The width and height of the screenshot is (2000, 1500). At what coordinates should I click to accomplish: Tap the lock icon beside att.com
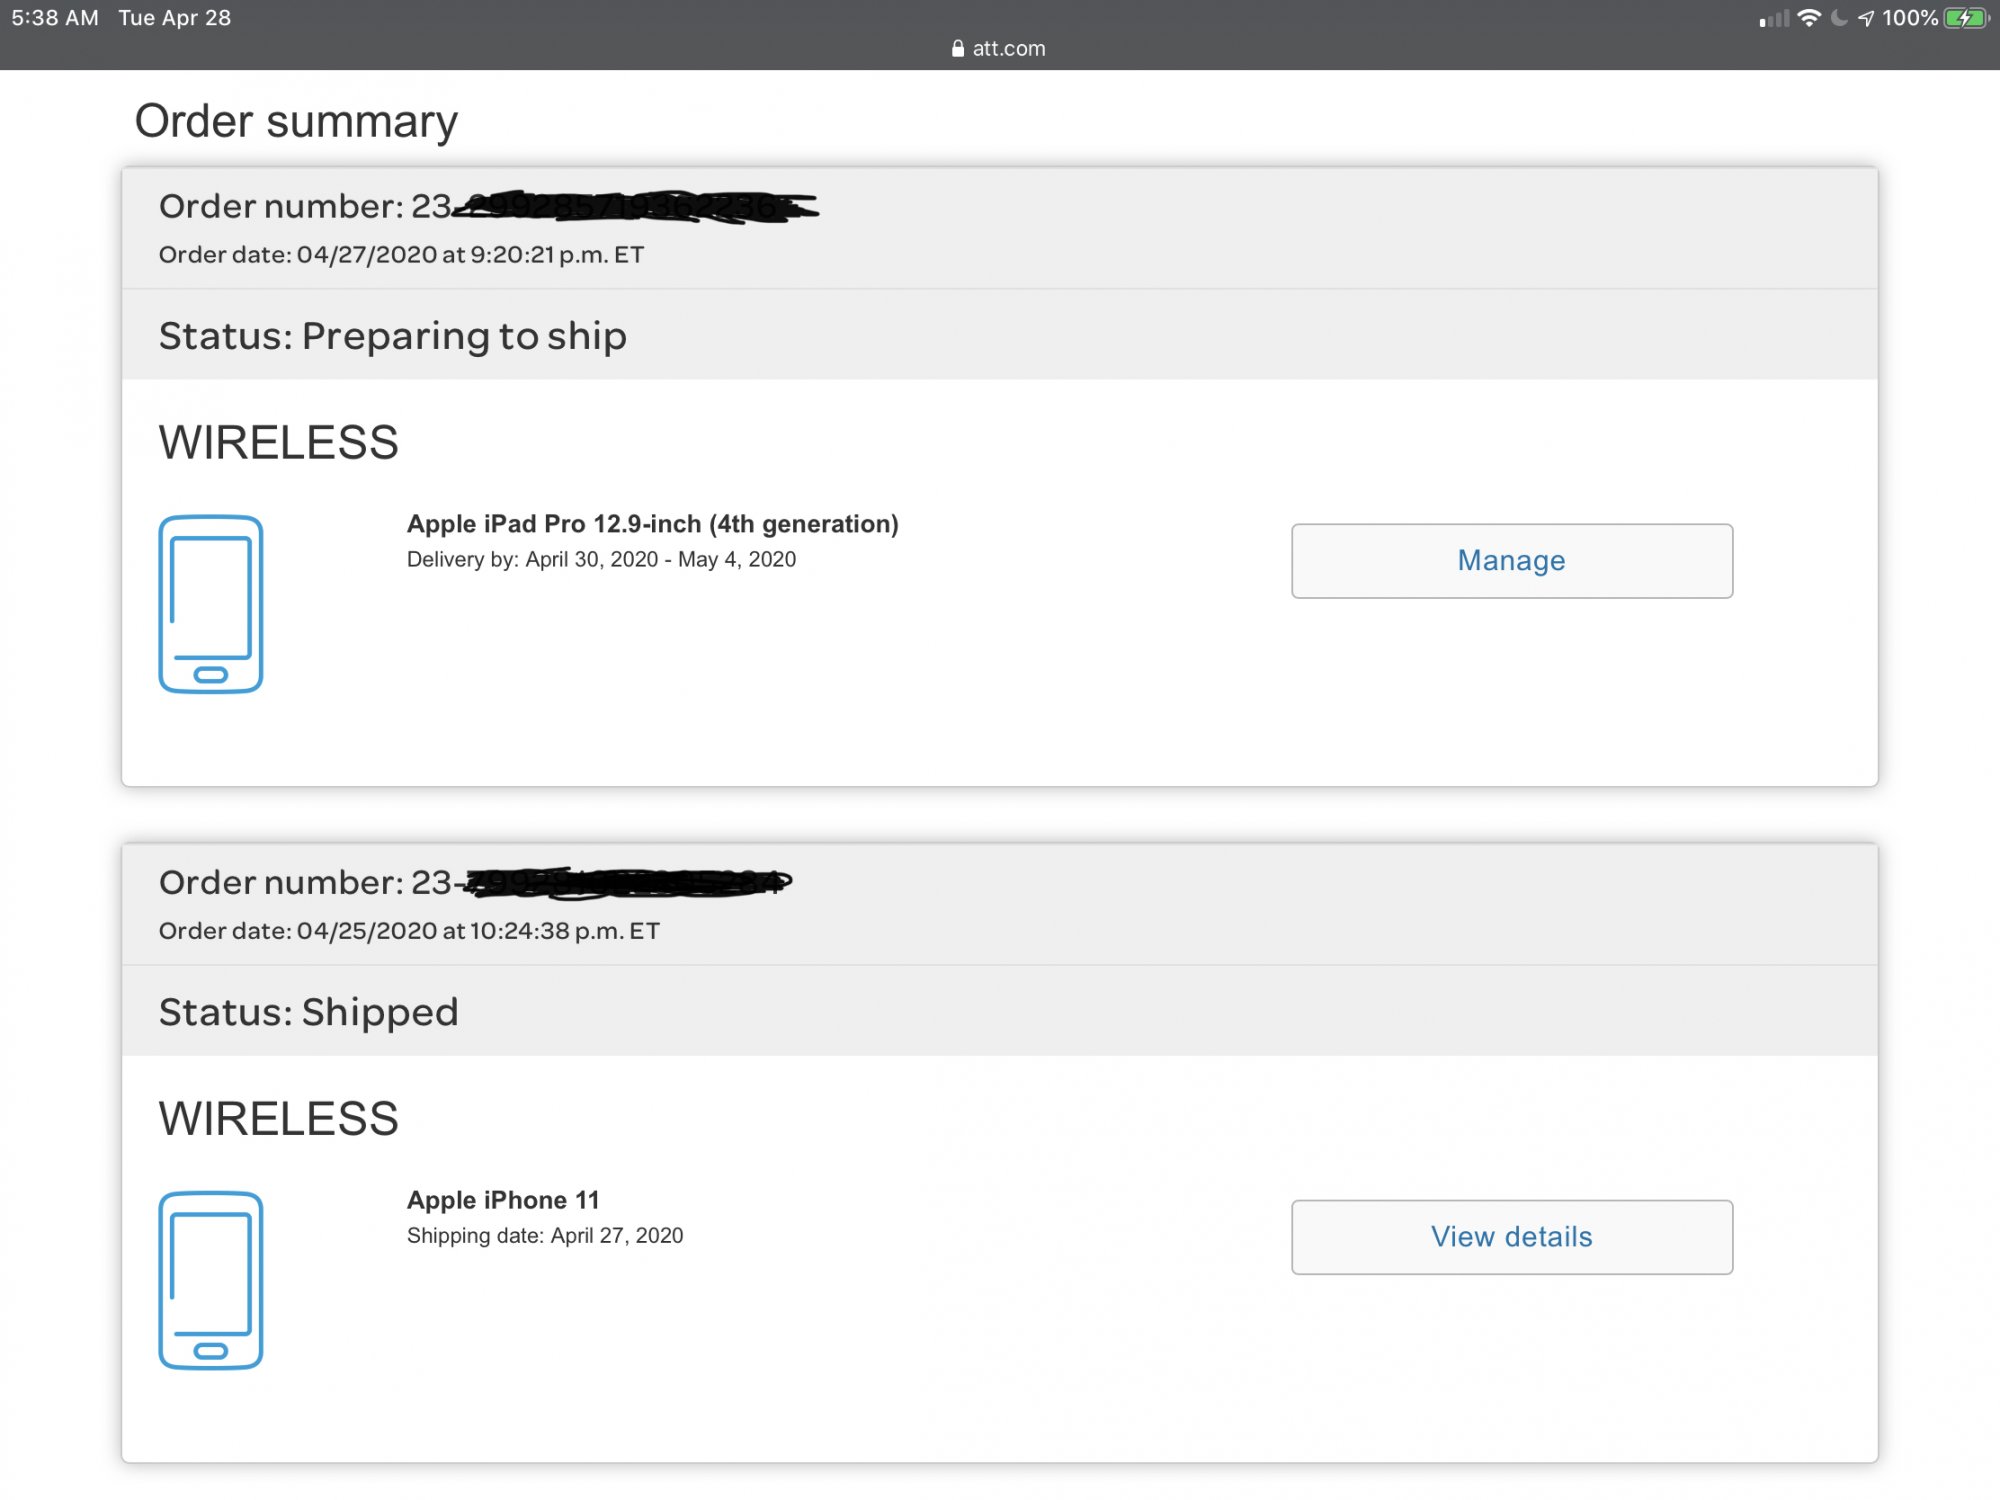coord(958,48)
